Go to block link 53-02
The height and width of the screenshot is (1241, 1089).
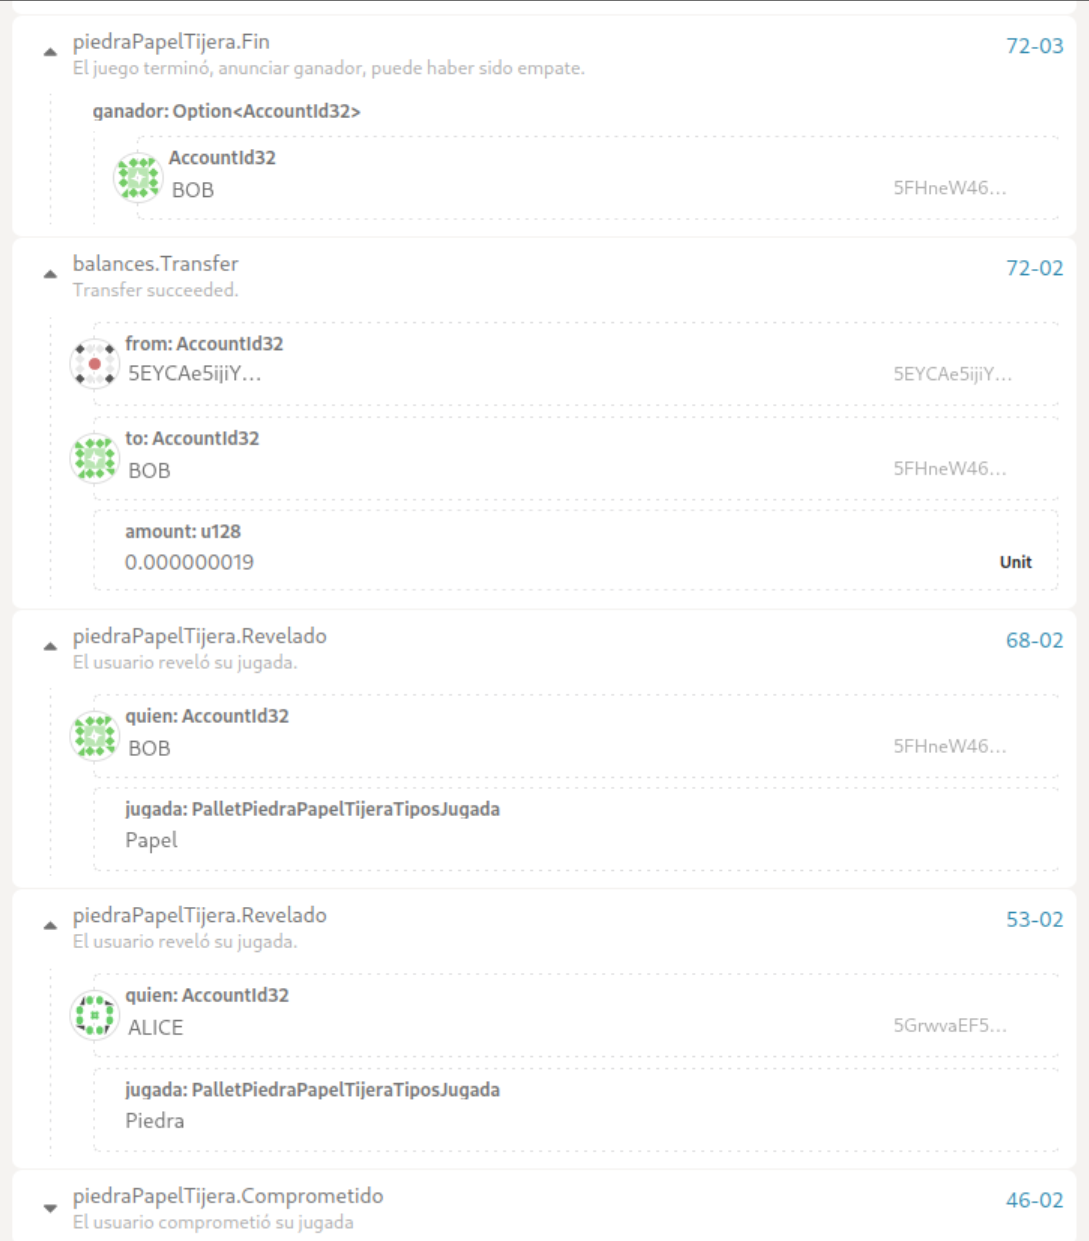1034,919
